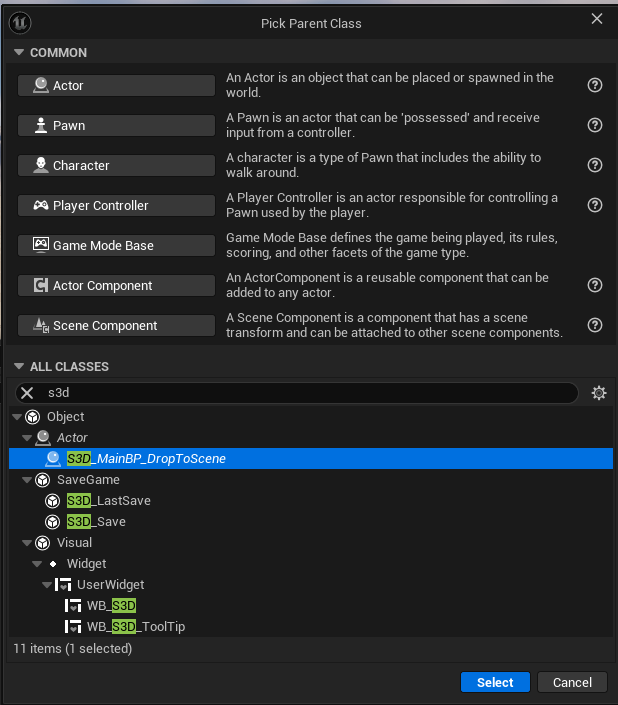Collapse the UserWidget tree node
This screenshot has width=618, height=705.
[x=47, y=585]
